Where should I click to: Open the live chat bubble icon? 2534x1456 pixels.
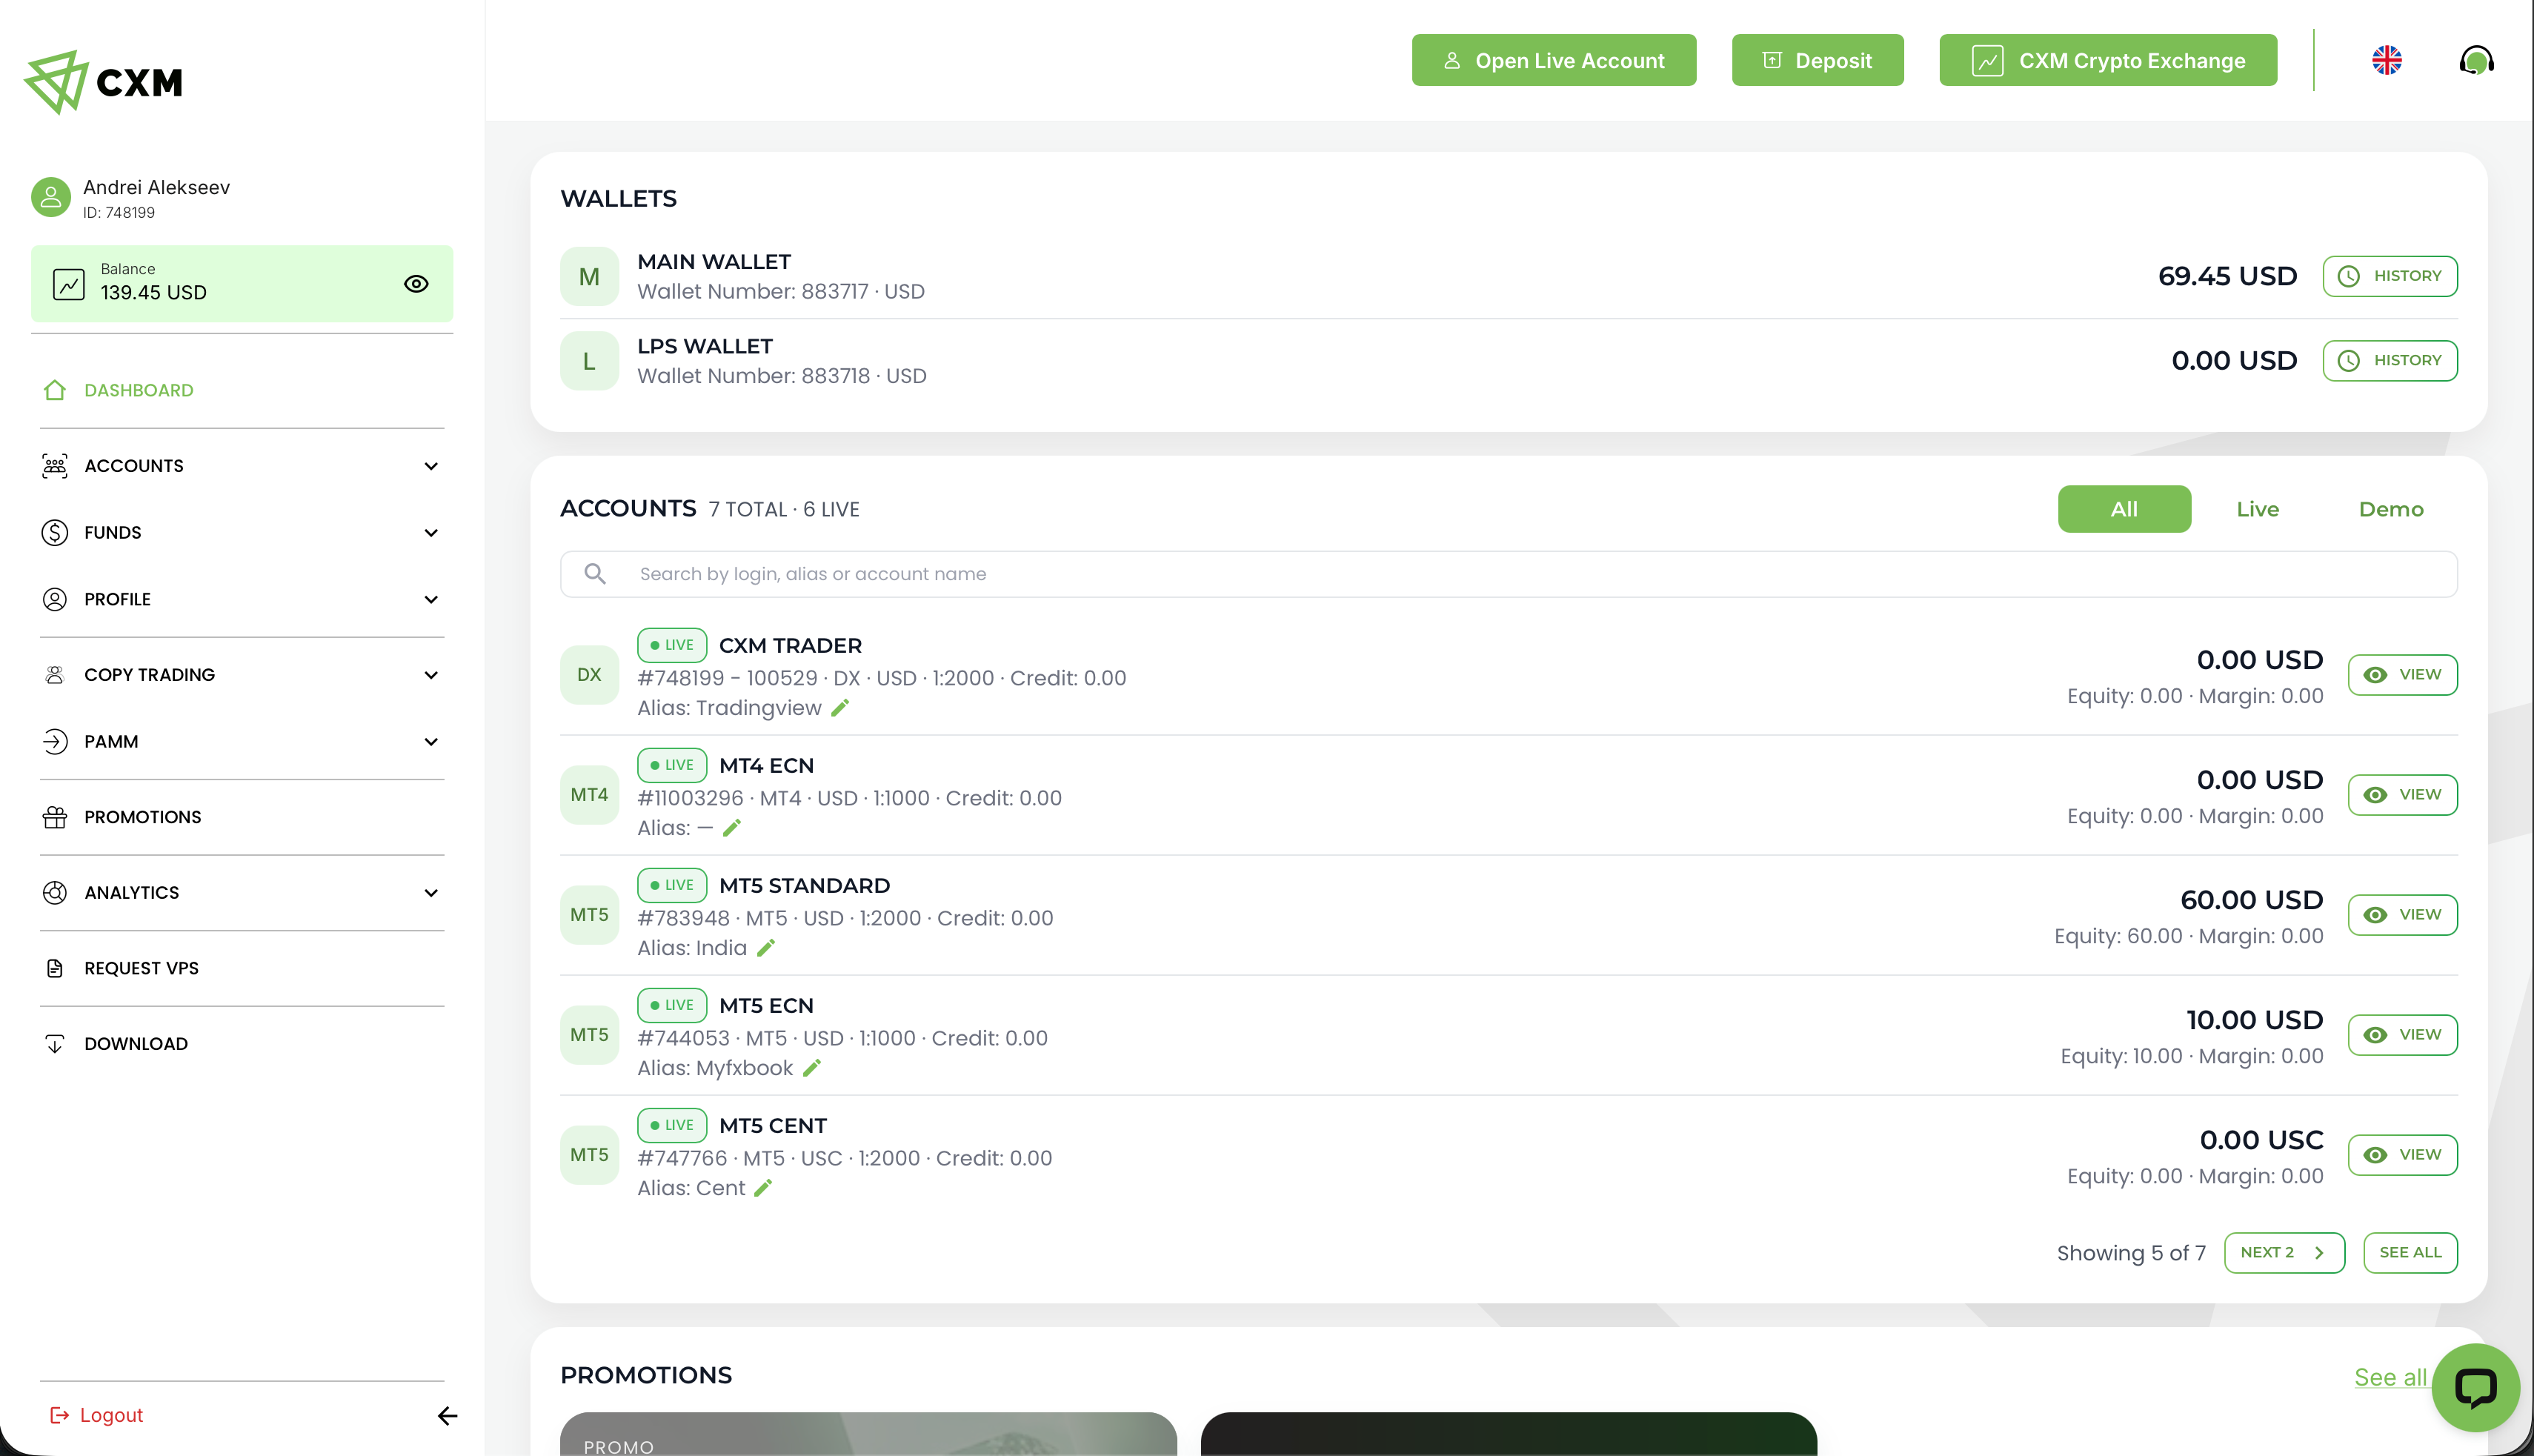2475,1387
